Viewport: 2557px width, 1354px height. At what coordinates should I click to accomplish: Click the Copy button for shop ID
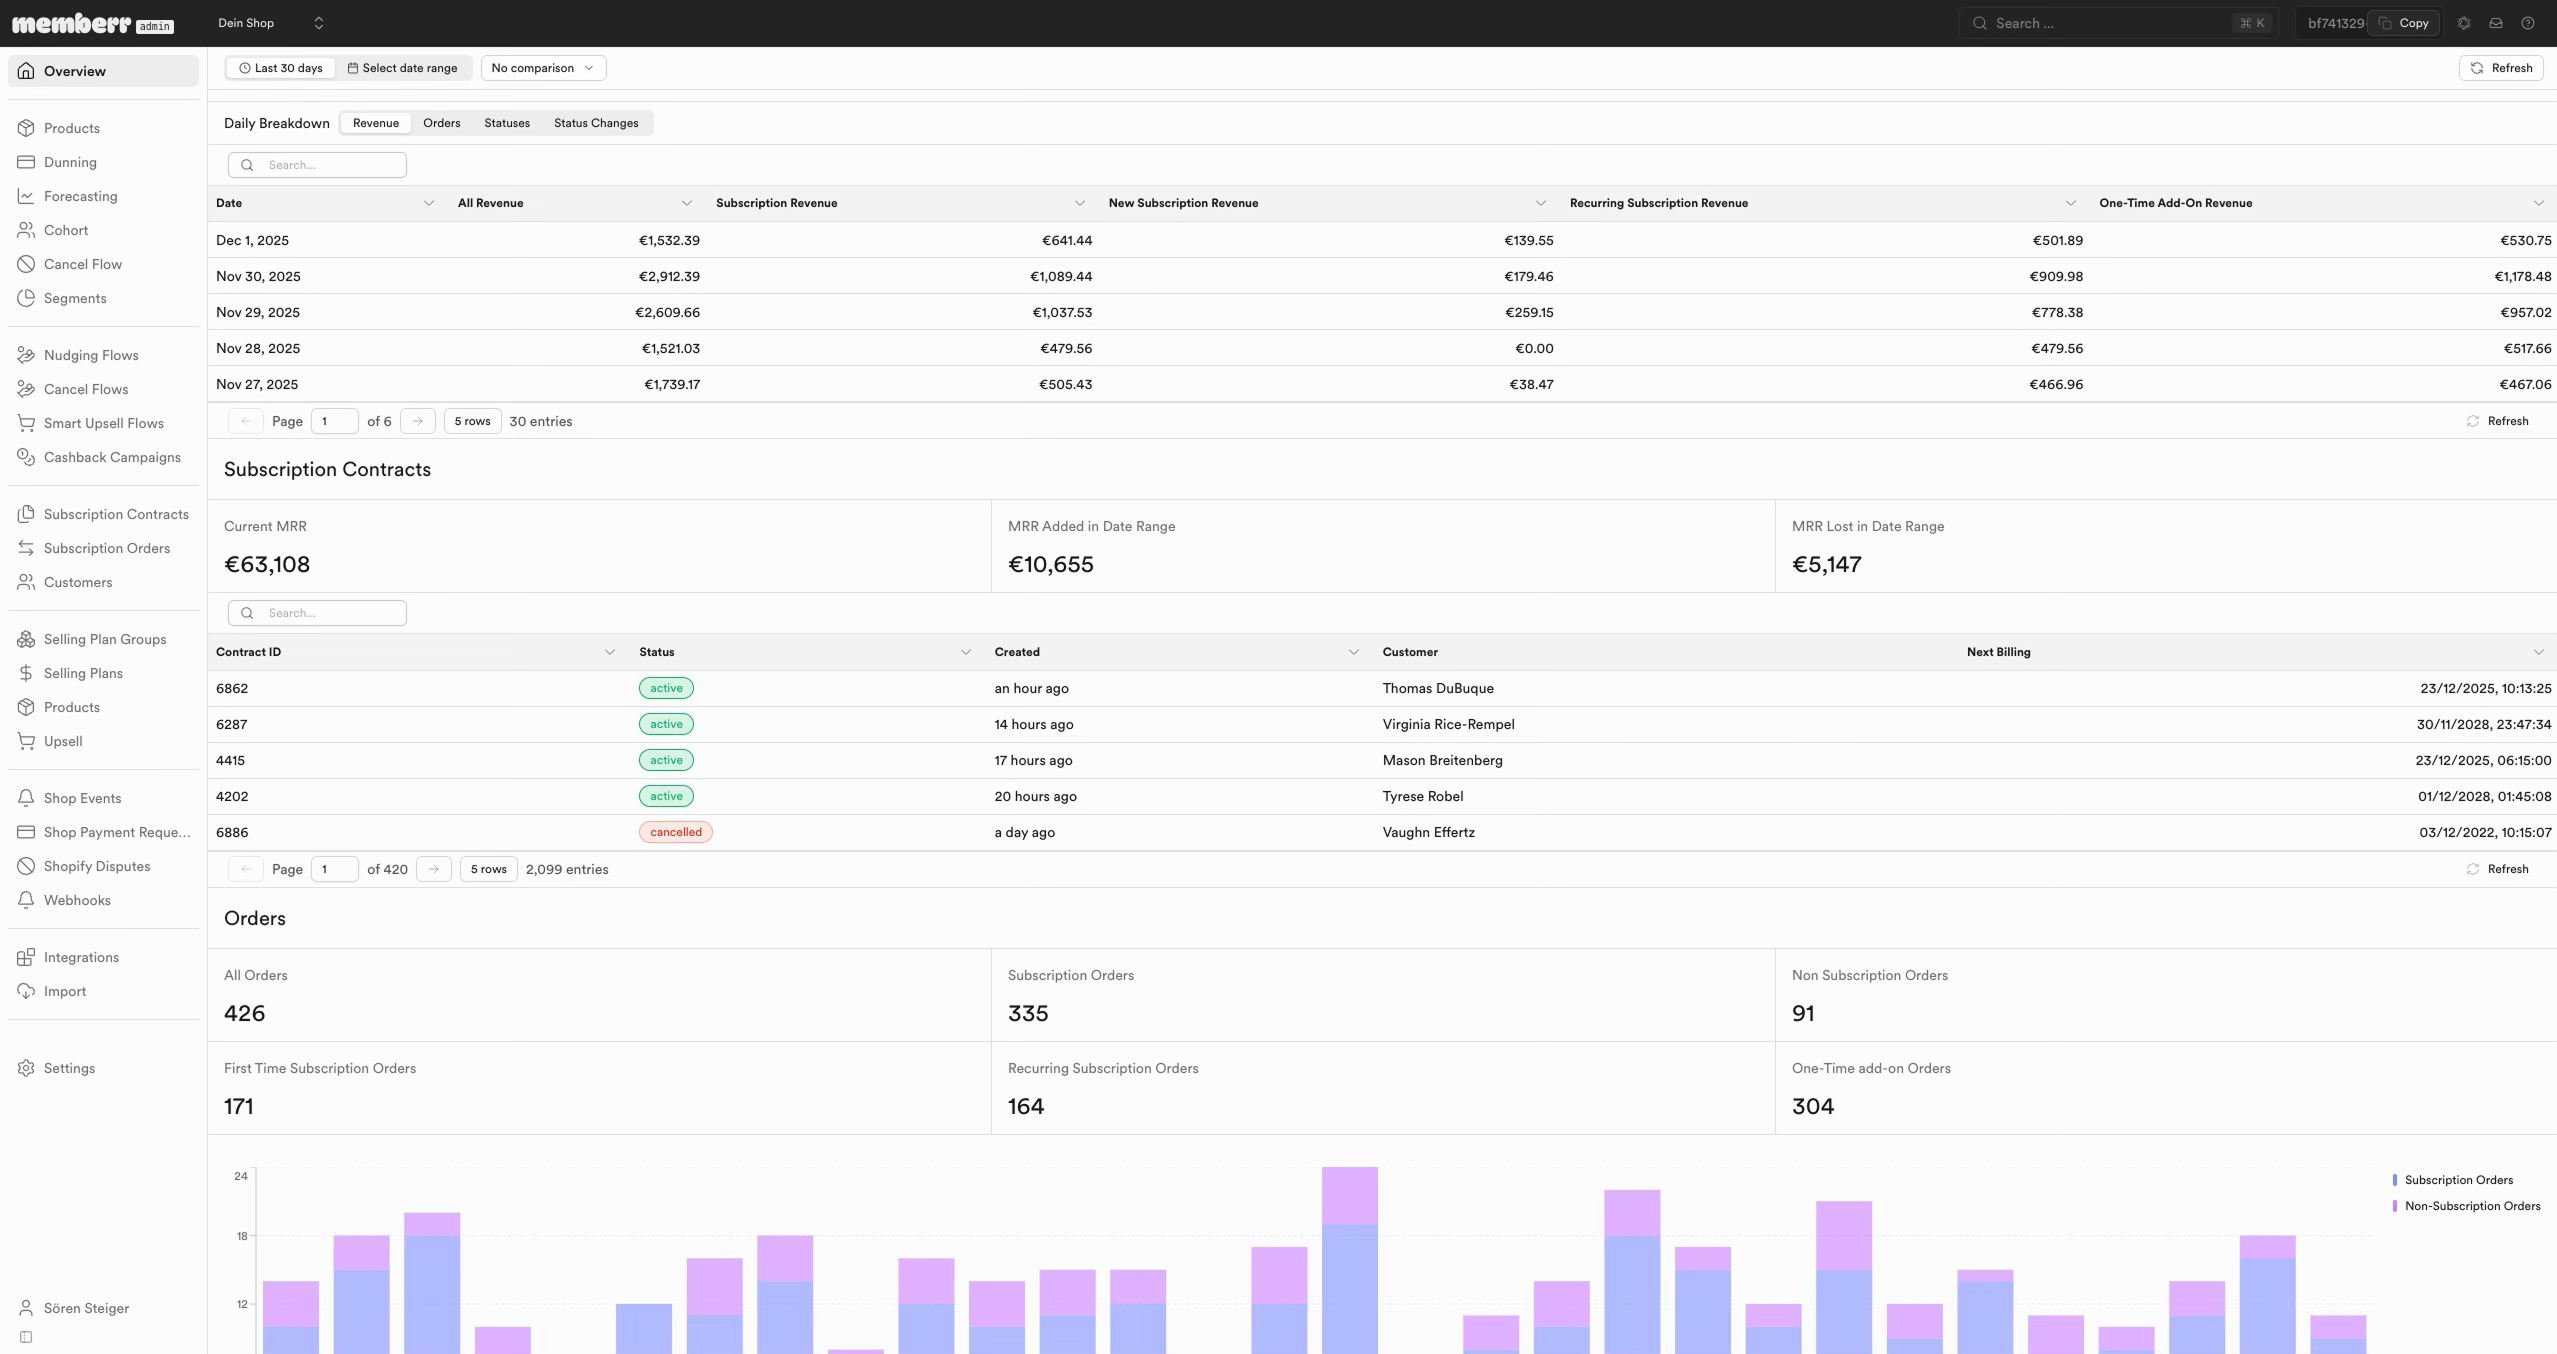[x=2404, y=23]
